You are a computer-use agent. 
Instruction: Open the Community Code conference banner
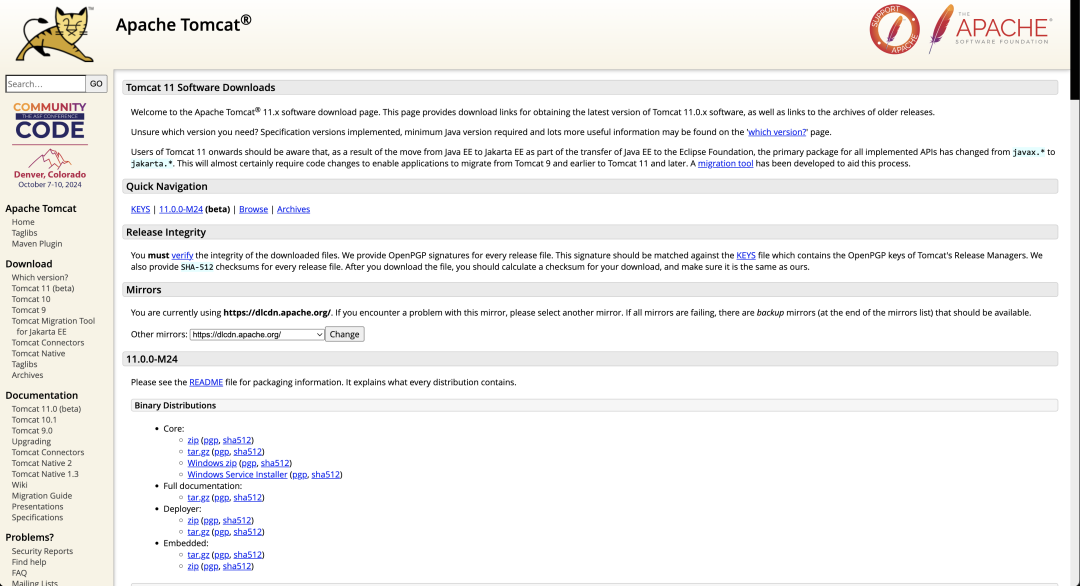coord(50,145)
